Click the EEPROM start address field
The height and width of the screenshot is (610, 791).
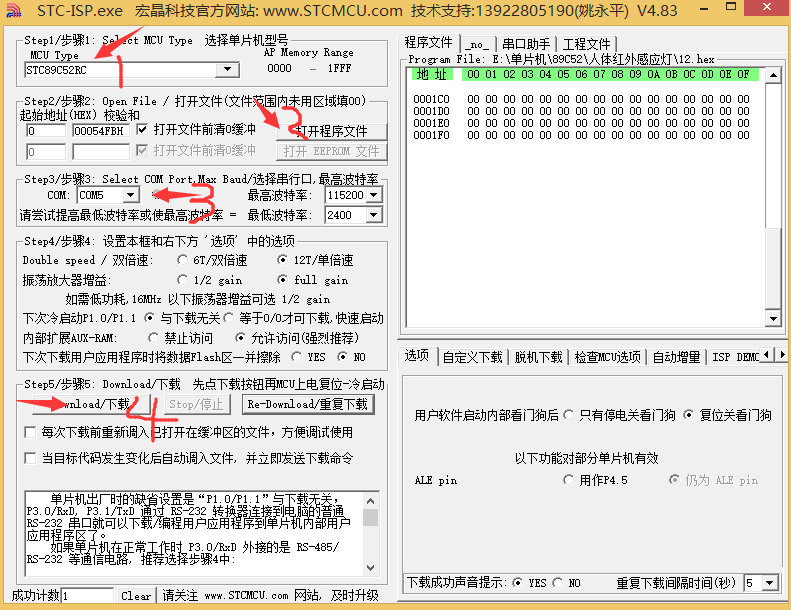(x=46, y=151)
